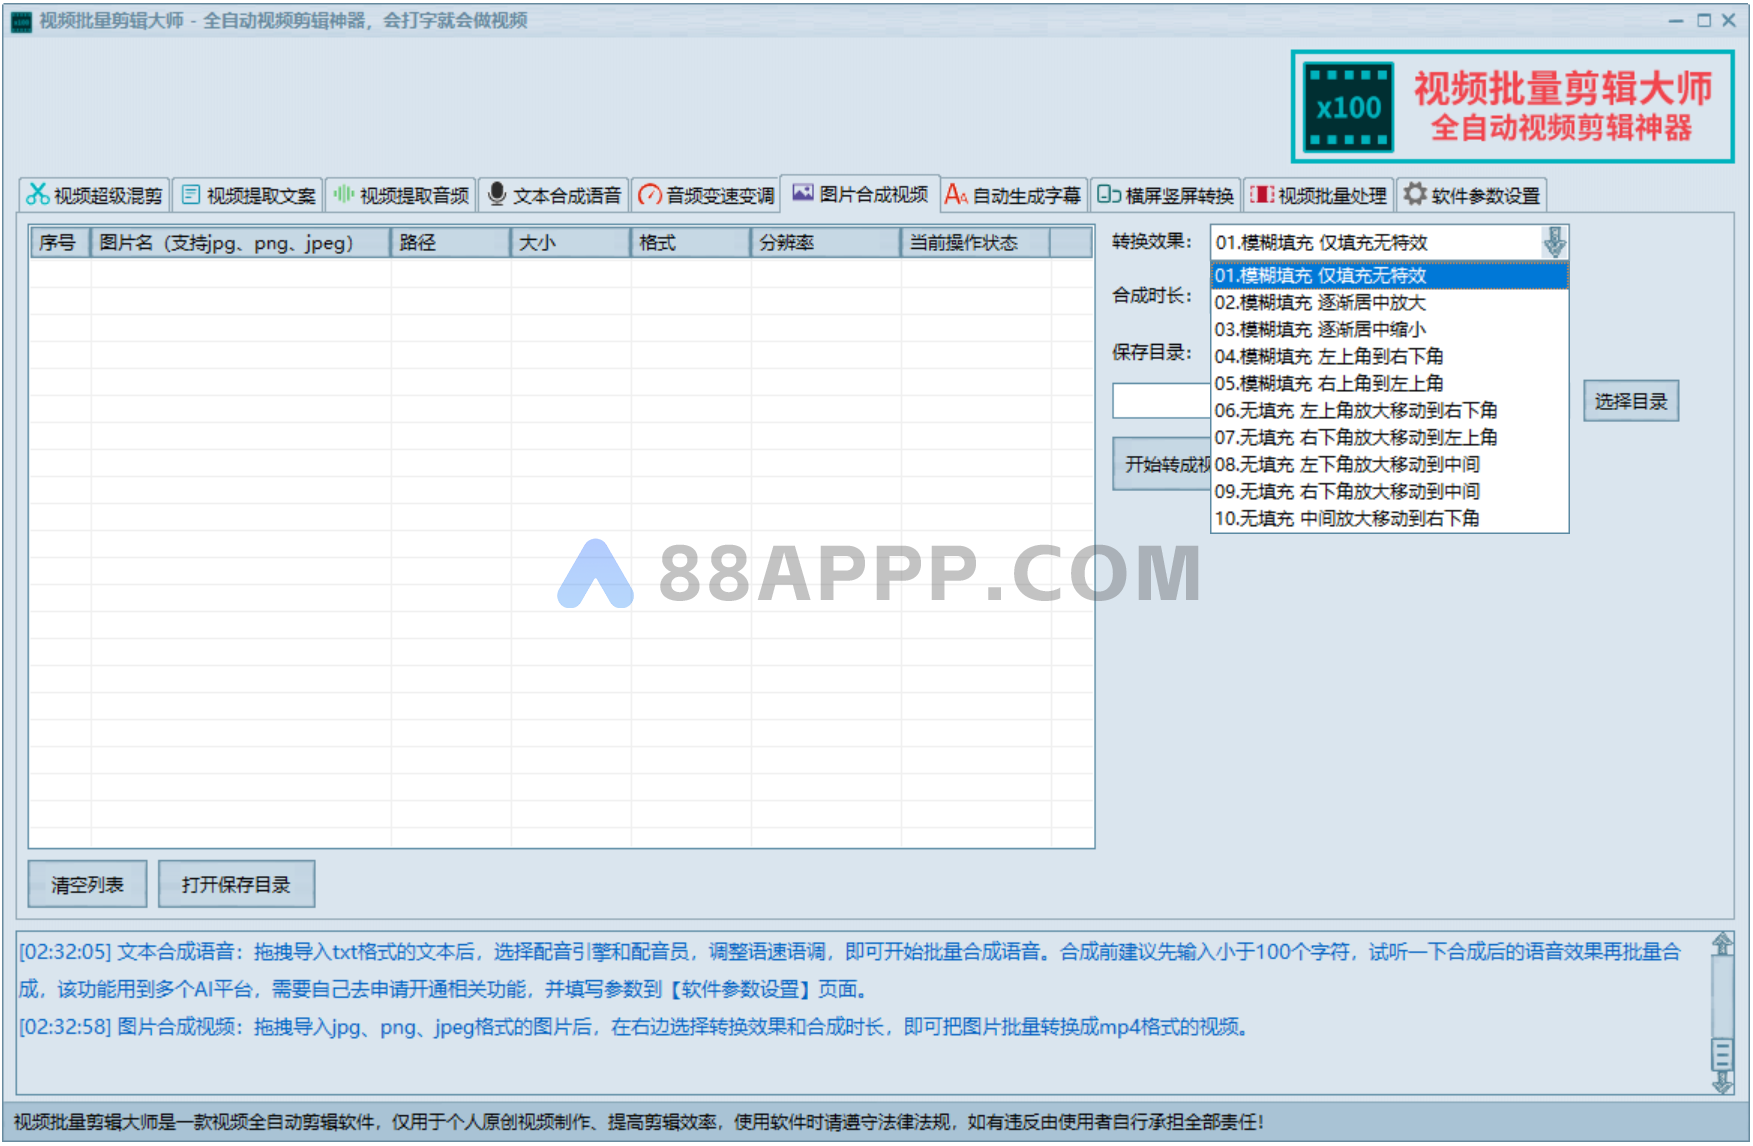Click 打开保存目录 button
Image resolution: width=1753 pixels, height=1146 pixels.
coord(236,884)
